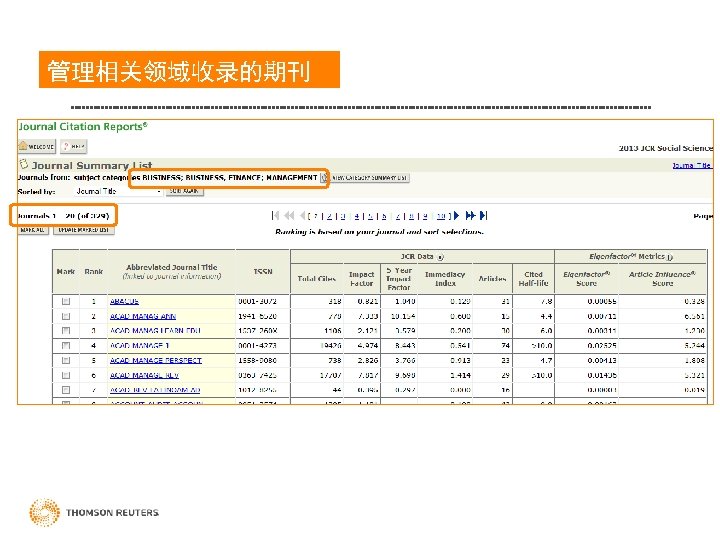This screenshot has width=720, height=540.
Task: Click the Articles column header
Action: pyautogui.click(x=492, y=278)
